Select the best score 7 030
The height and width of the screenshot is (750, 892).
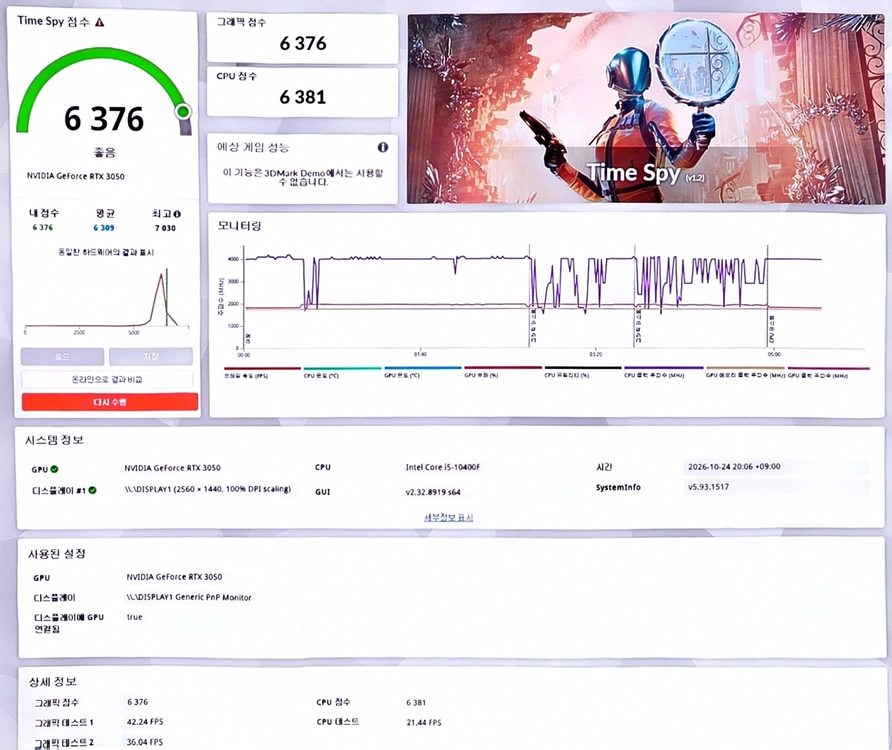(165, 228)
